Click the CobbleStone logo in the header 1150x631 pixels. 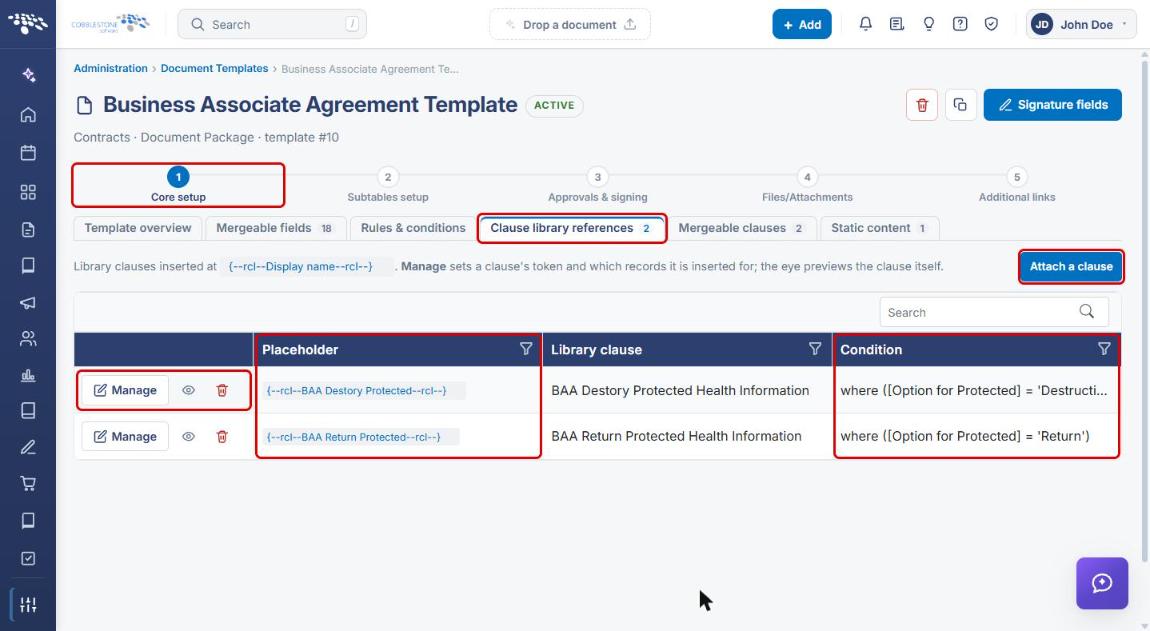pyautogui.click(x=111, y=23)
